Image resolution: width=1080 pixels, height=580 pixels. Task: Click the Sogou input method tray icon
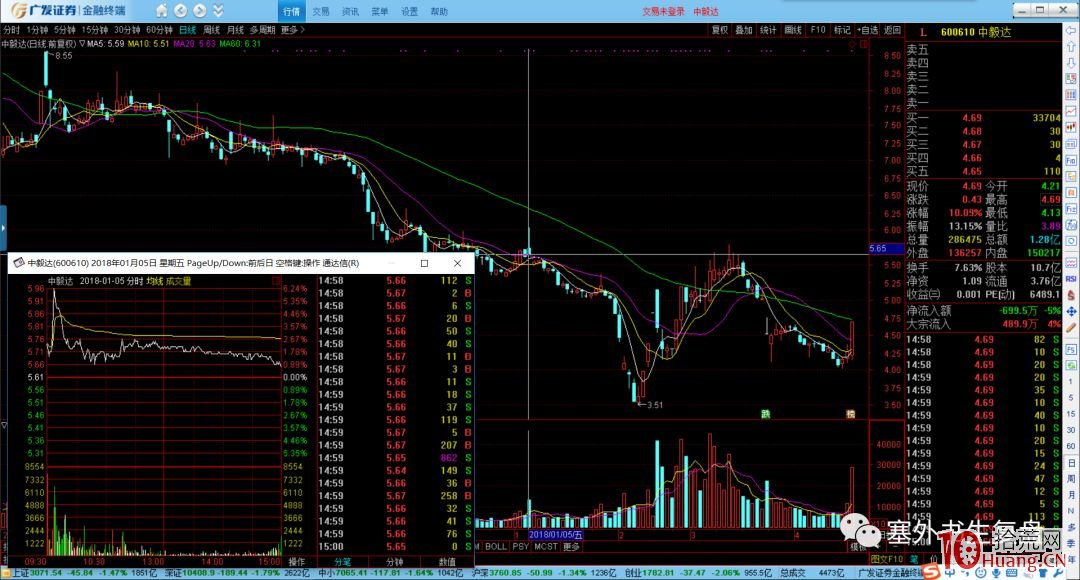[931, 572]
